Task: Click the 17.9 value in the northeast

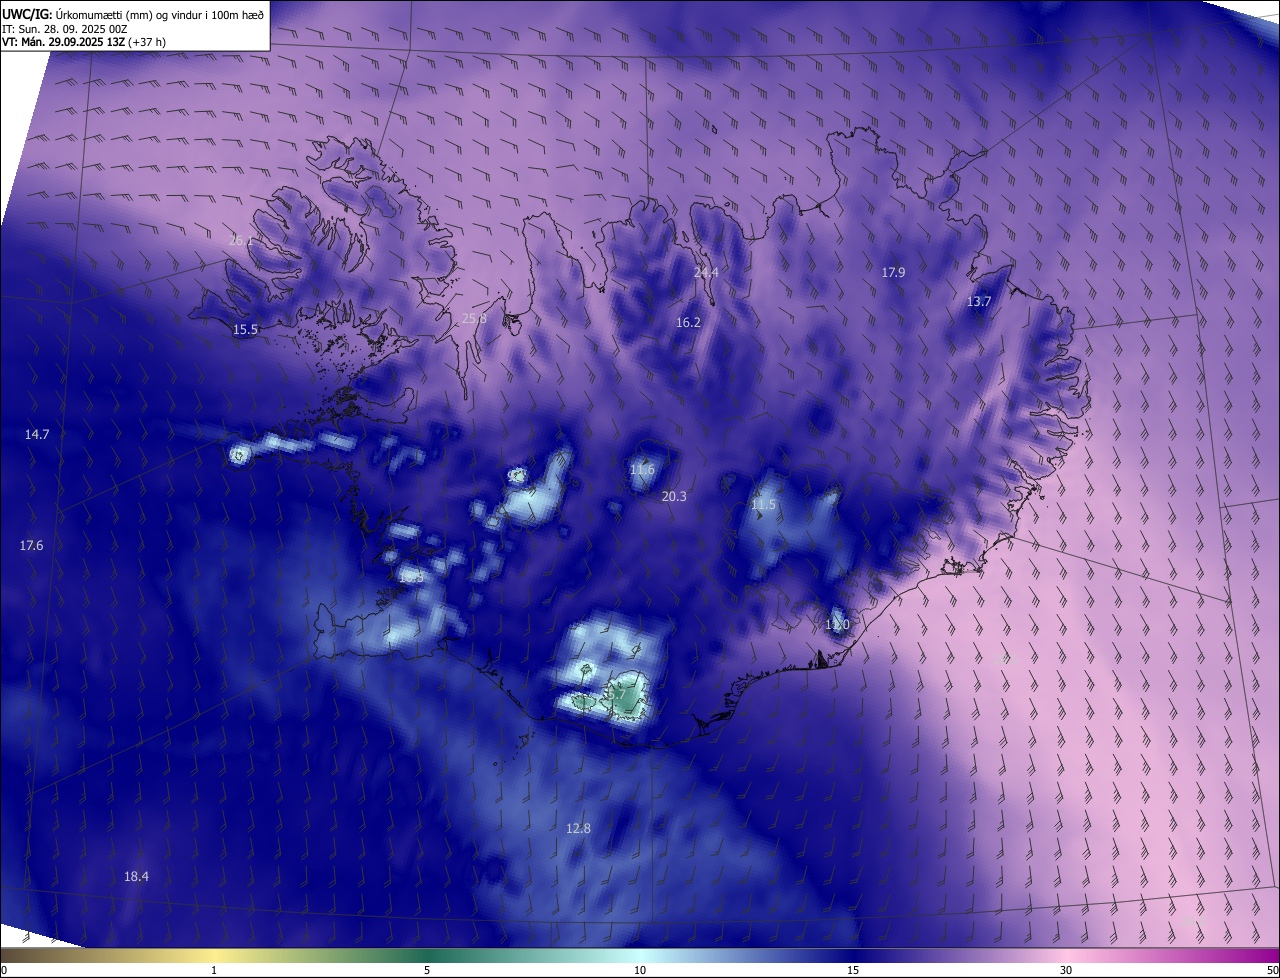Action: (893, 272)
